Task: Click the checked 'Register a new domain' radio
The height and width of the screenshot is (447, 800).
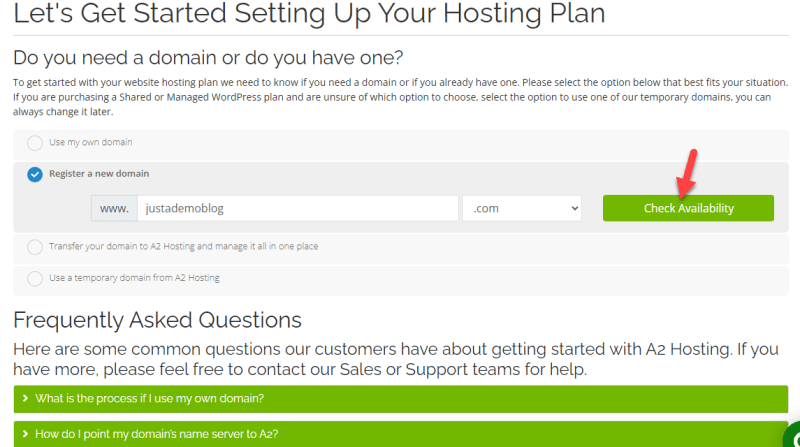Action: [35, 175]
